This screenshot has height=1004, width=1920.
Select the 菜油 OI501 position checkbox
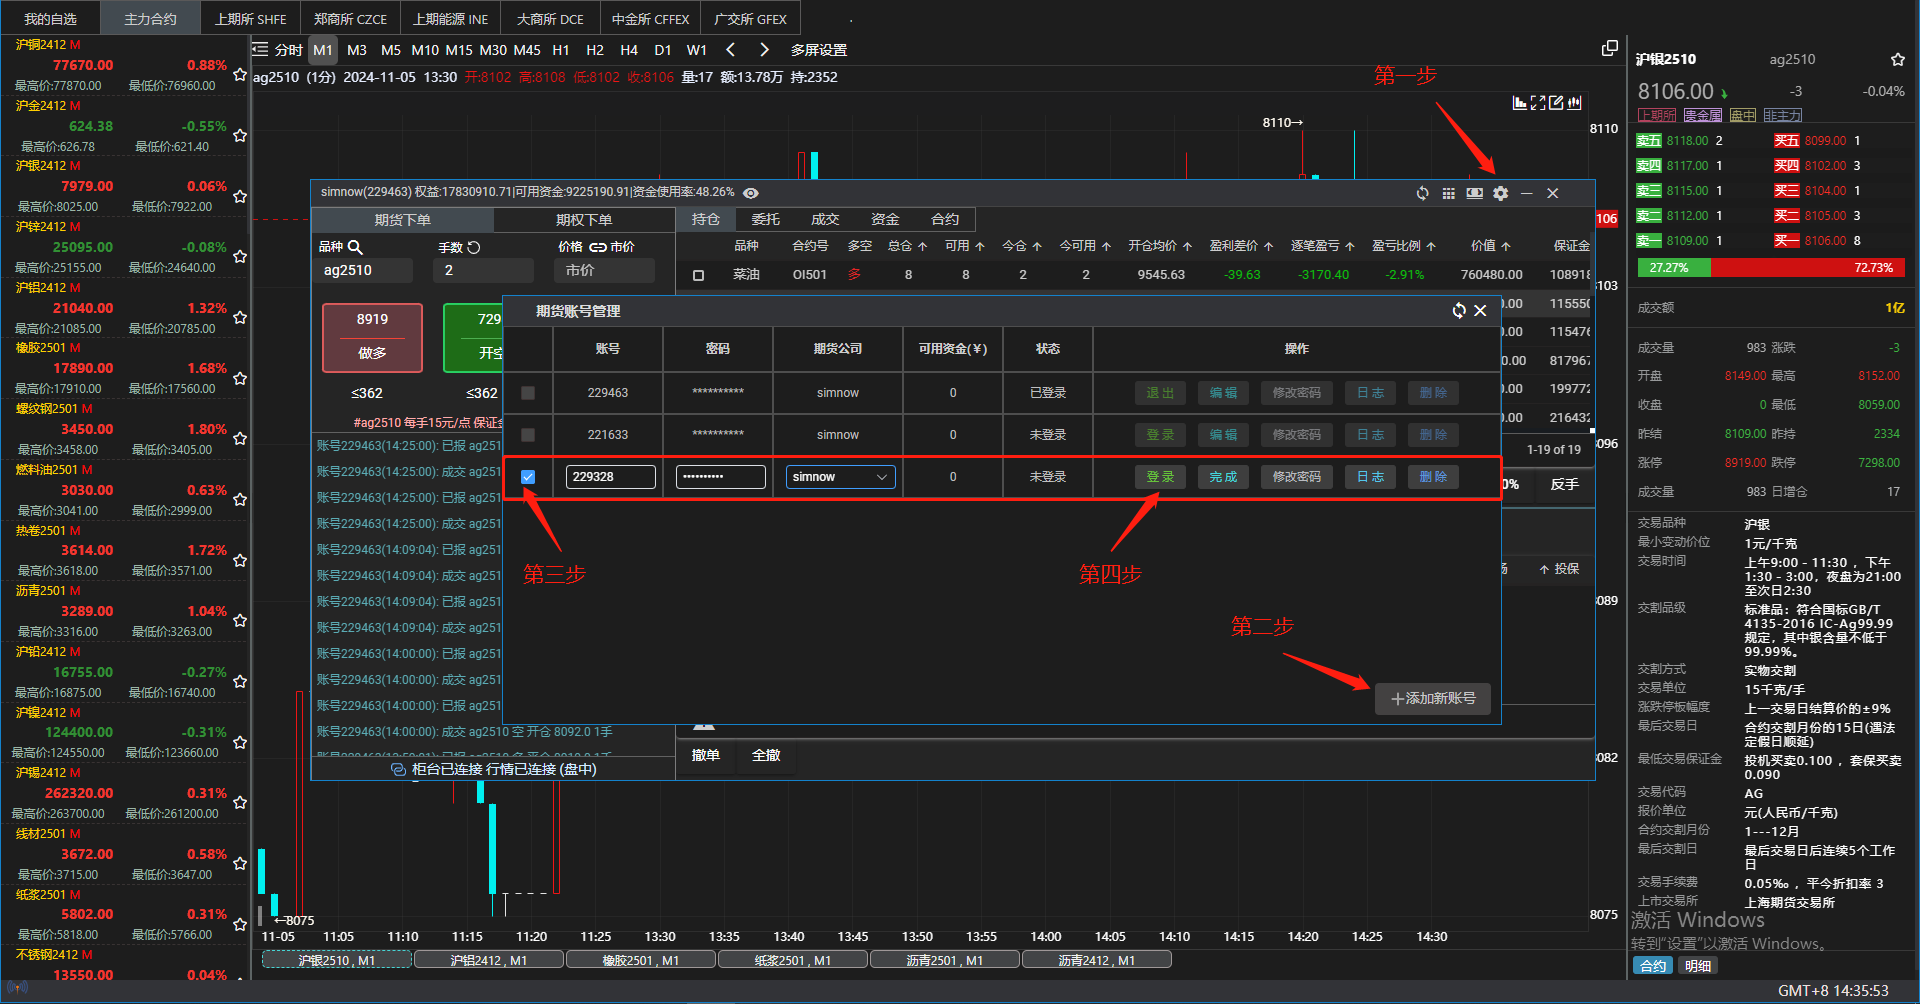pos(699,275)
